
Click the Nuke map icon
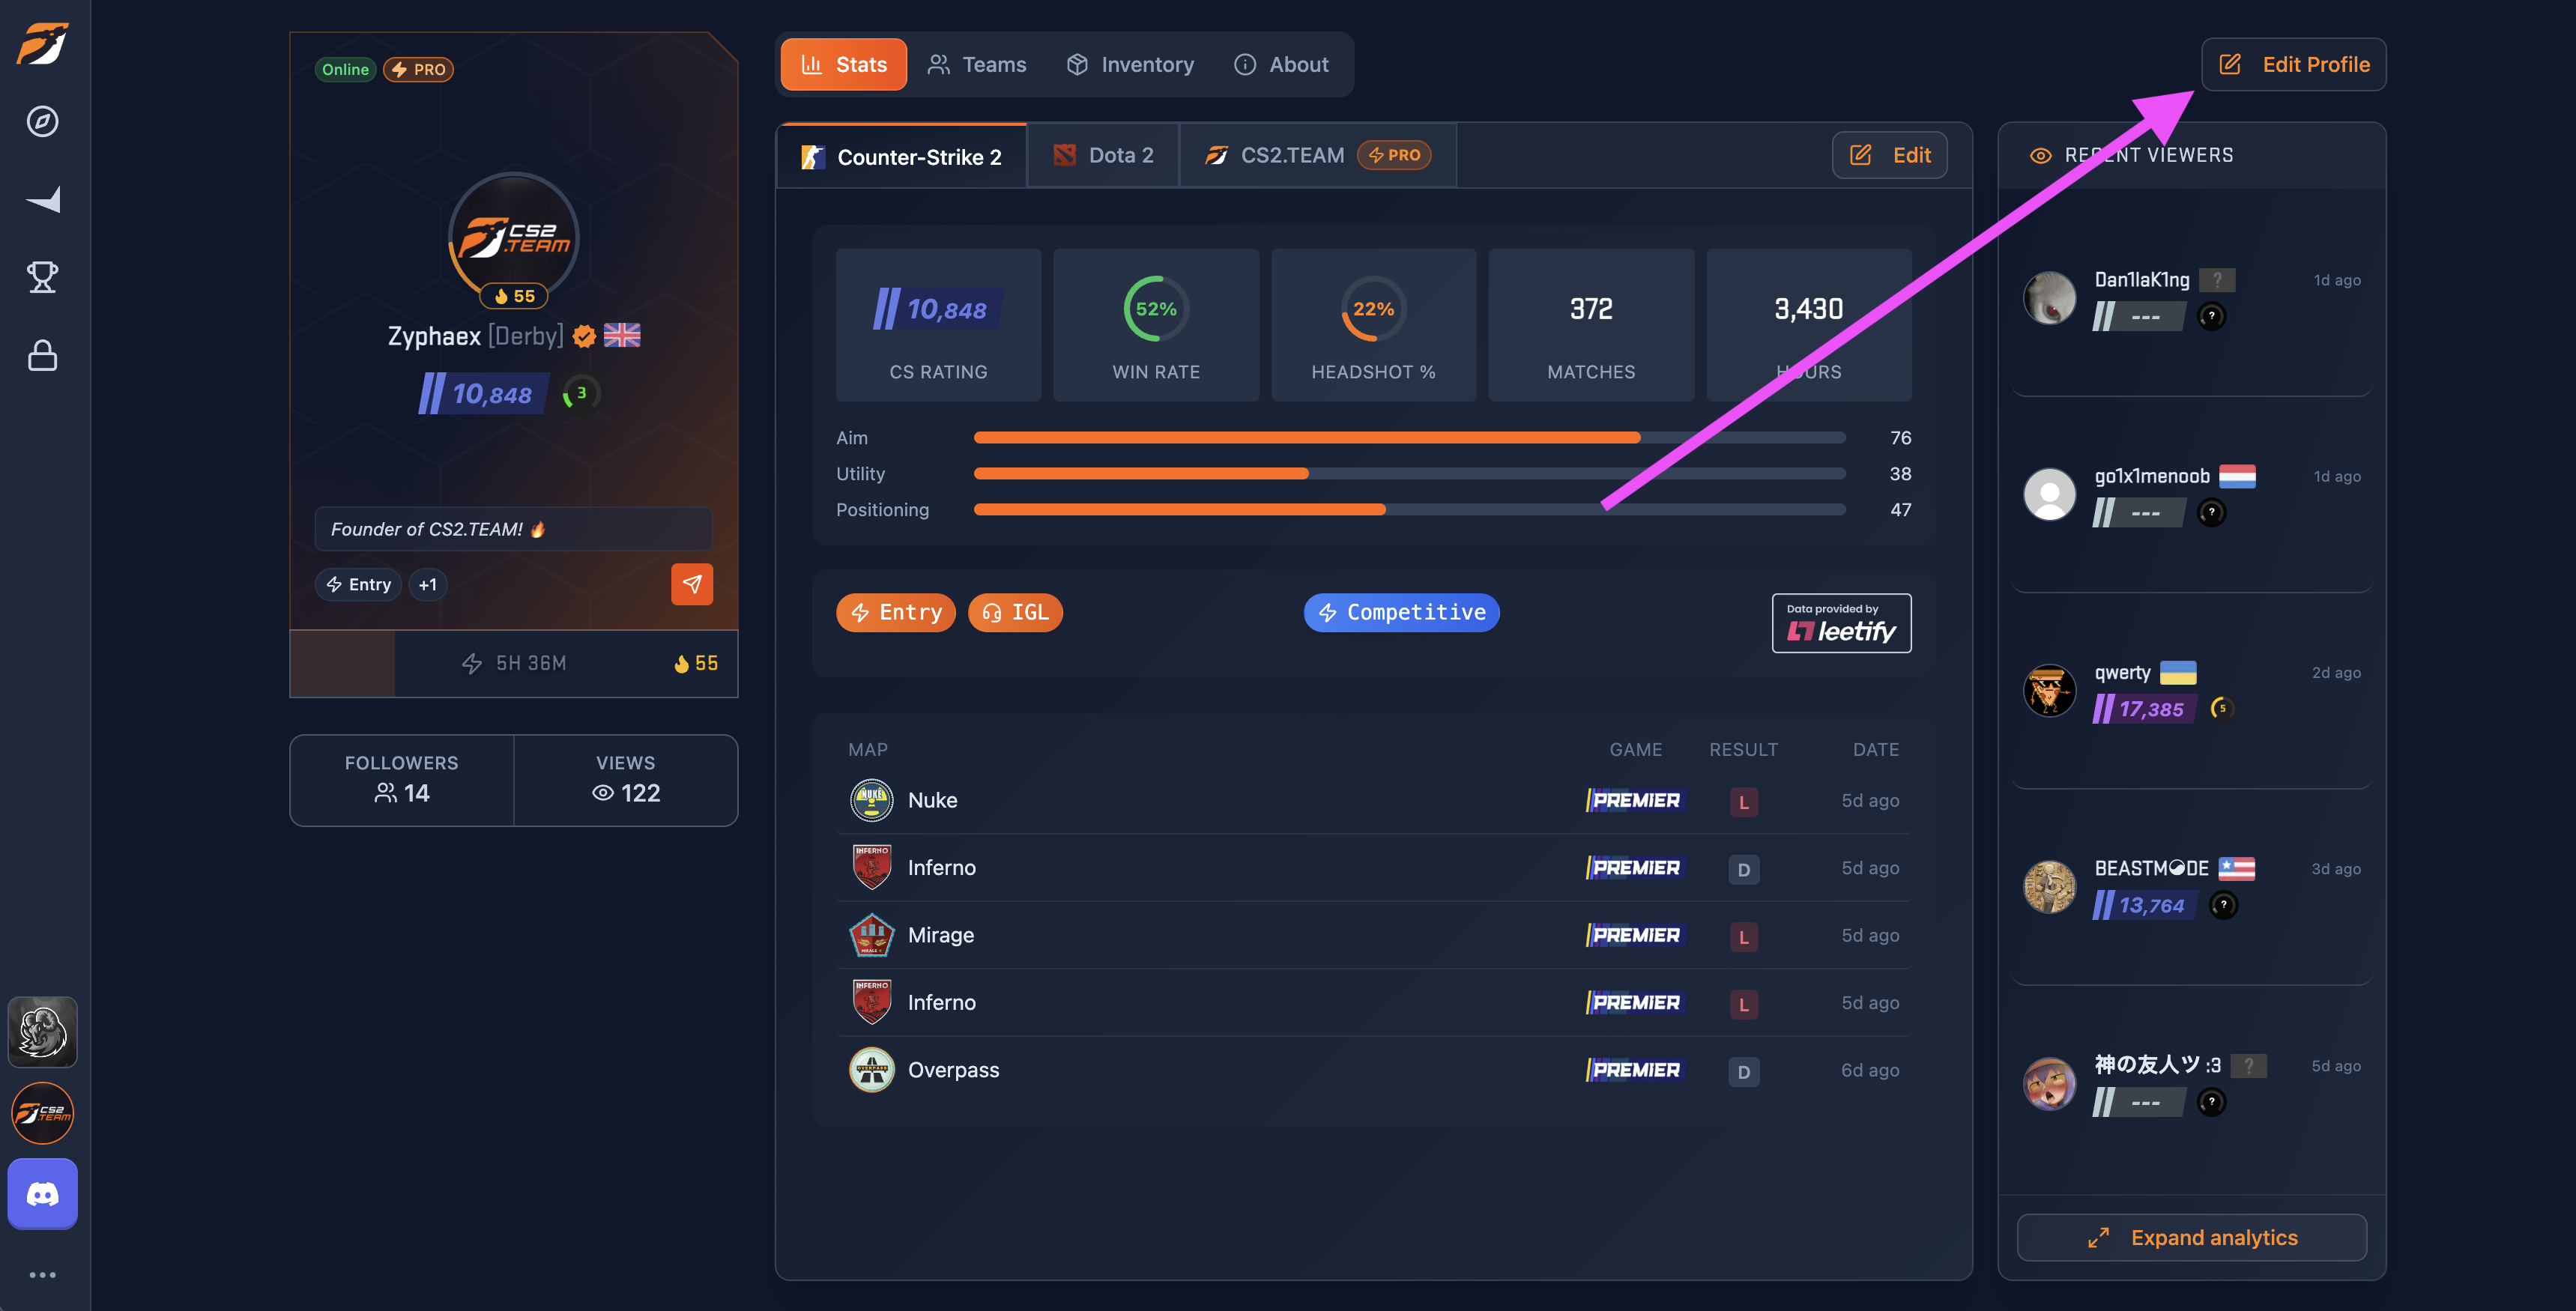[x=871, y=800]
